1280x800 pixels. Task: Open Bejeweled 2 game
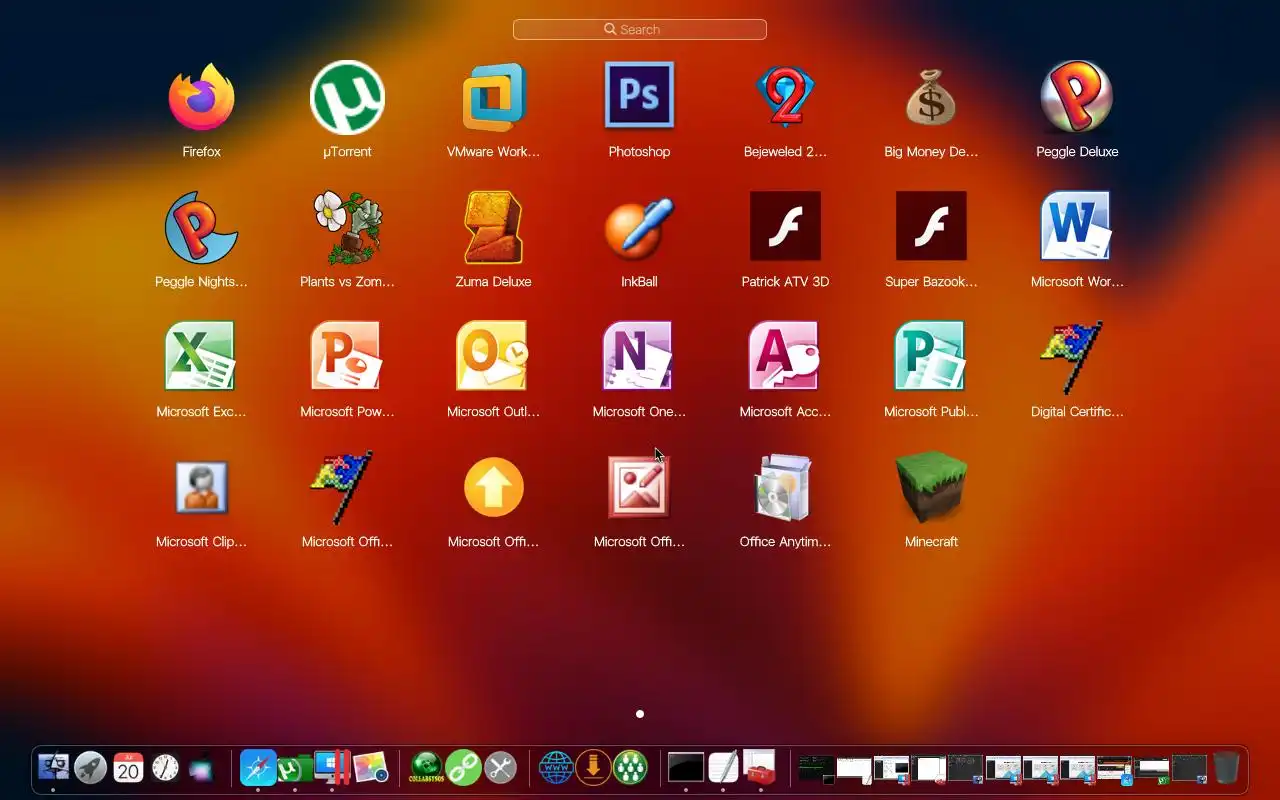[785, 97]
